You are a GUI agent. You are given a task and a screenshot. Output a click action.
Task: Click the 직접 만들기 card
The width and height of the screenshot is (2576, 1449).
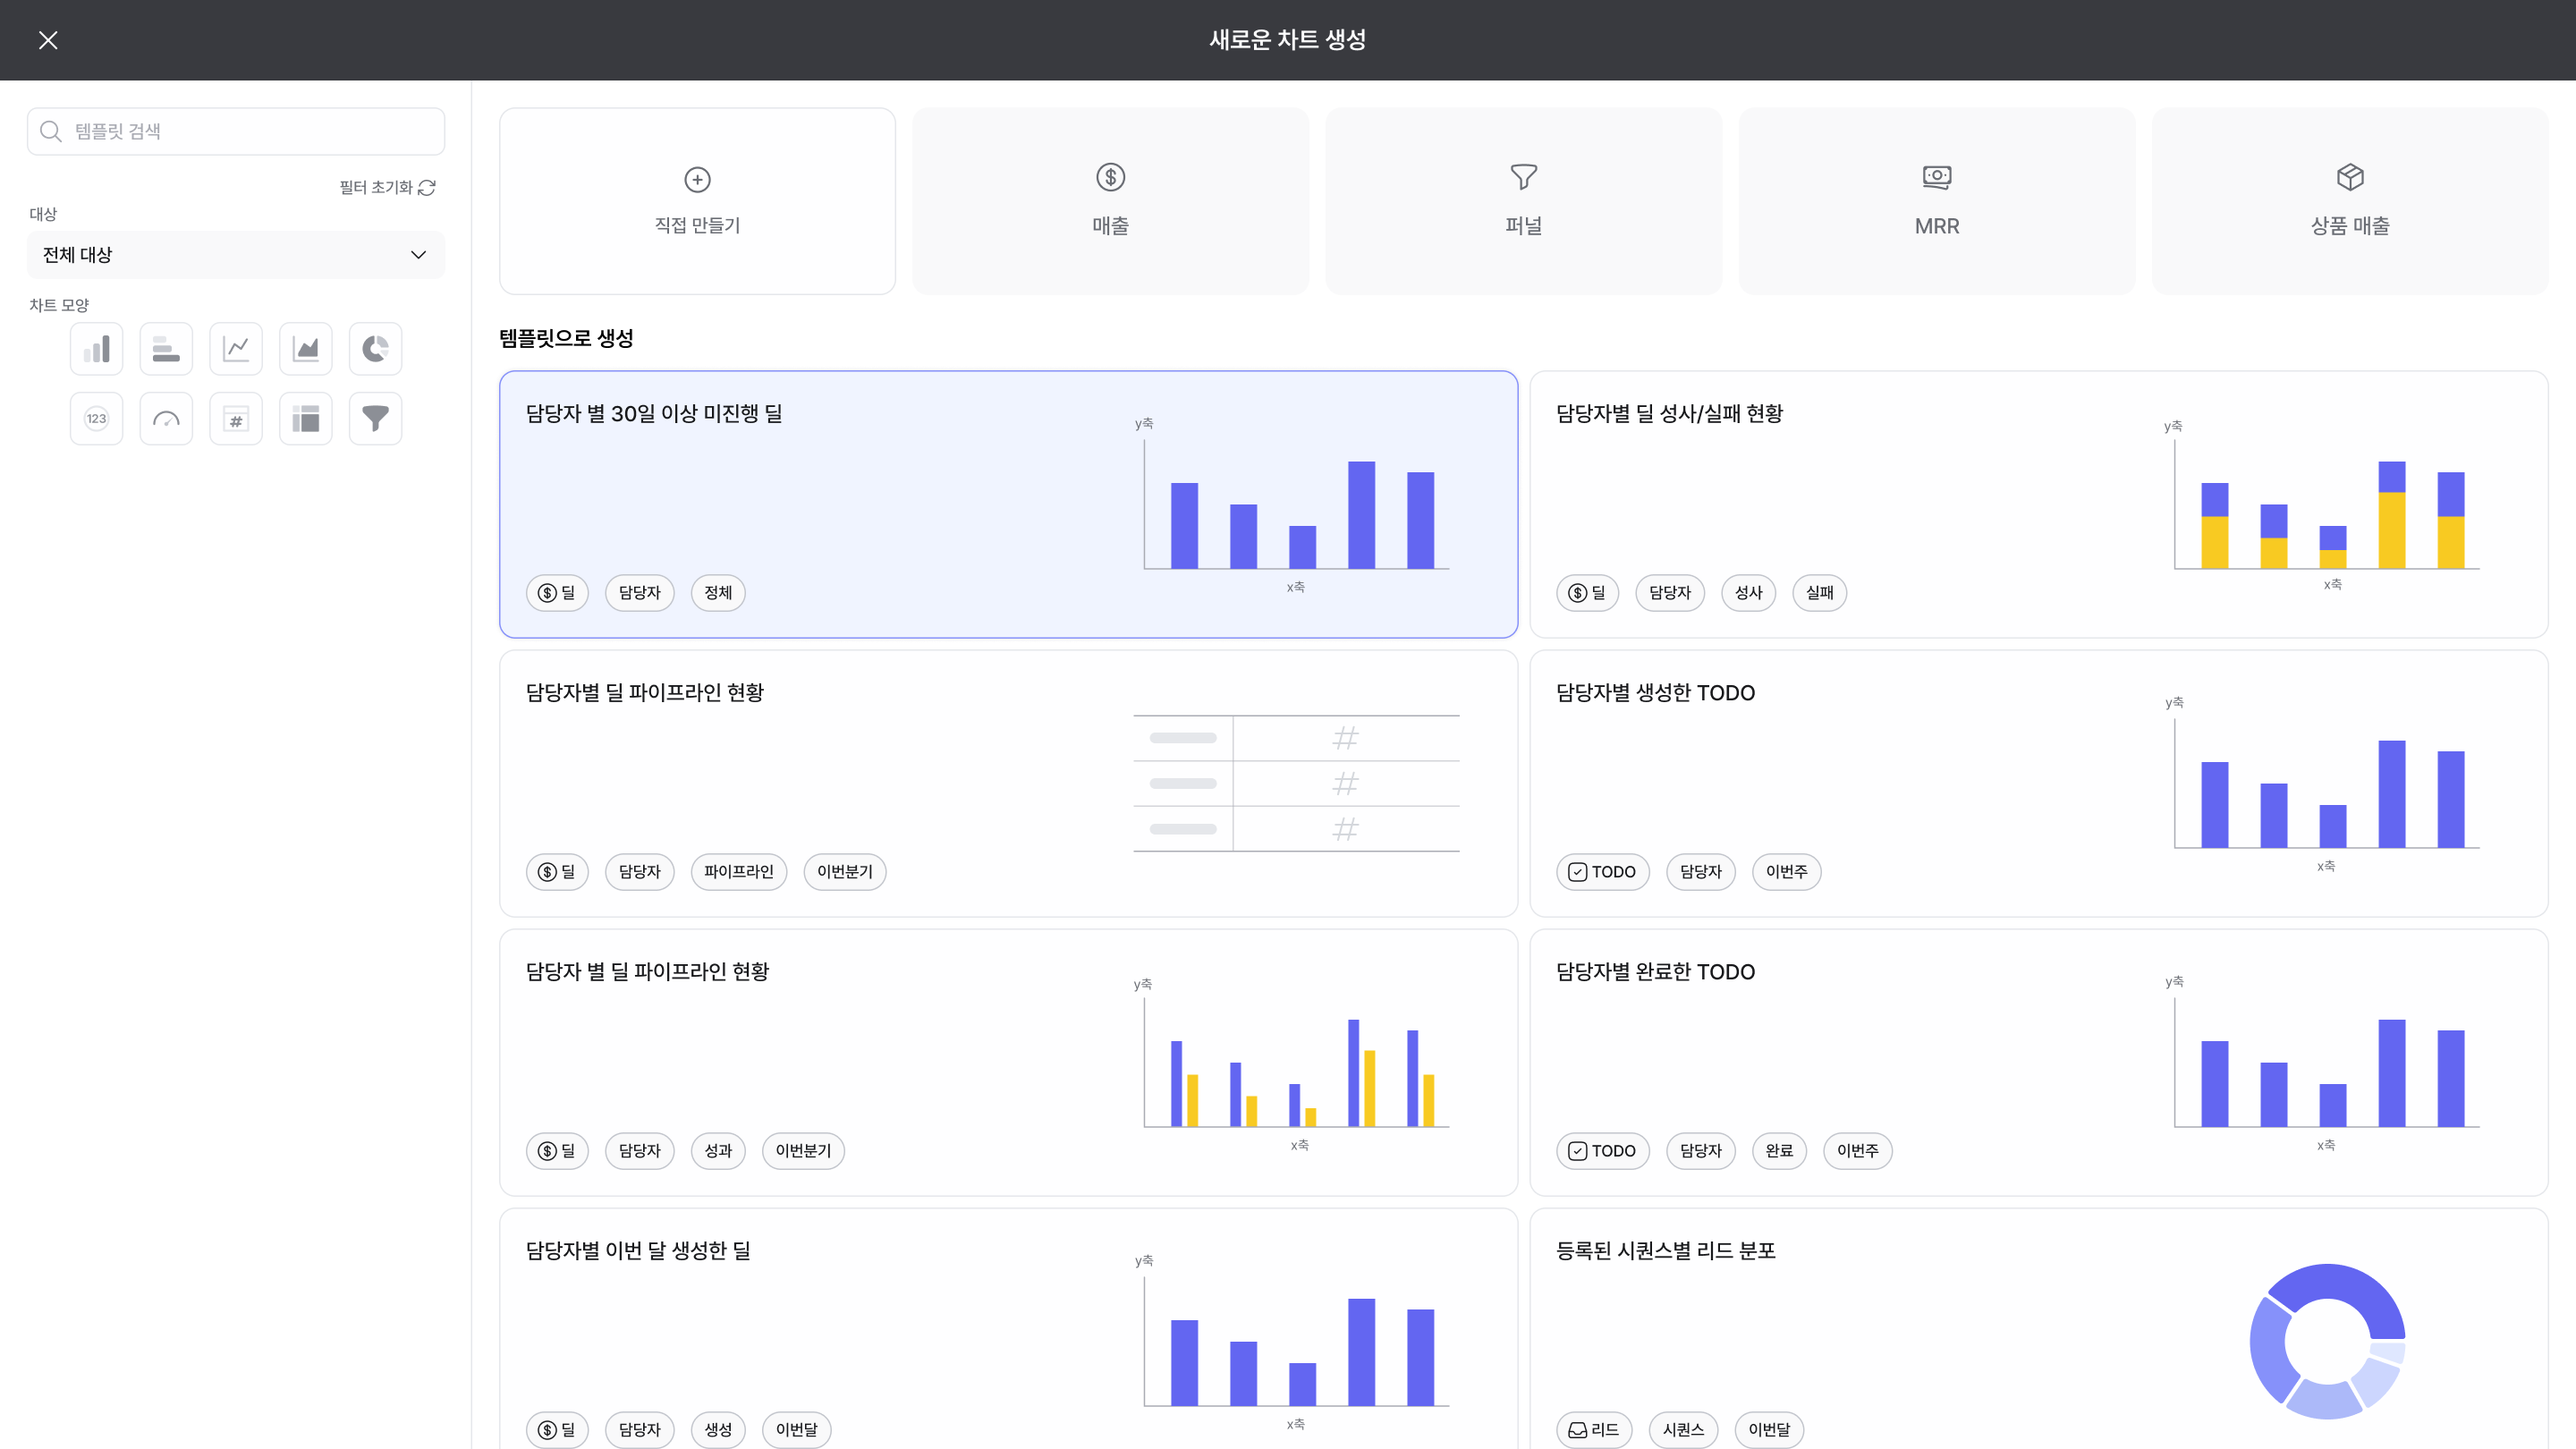[x=697, y=201]
